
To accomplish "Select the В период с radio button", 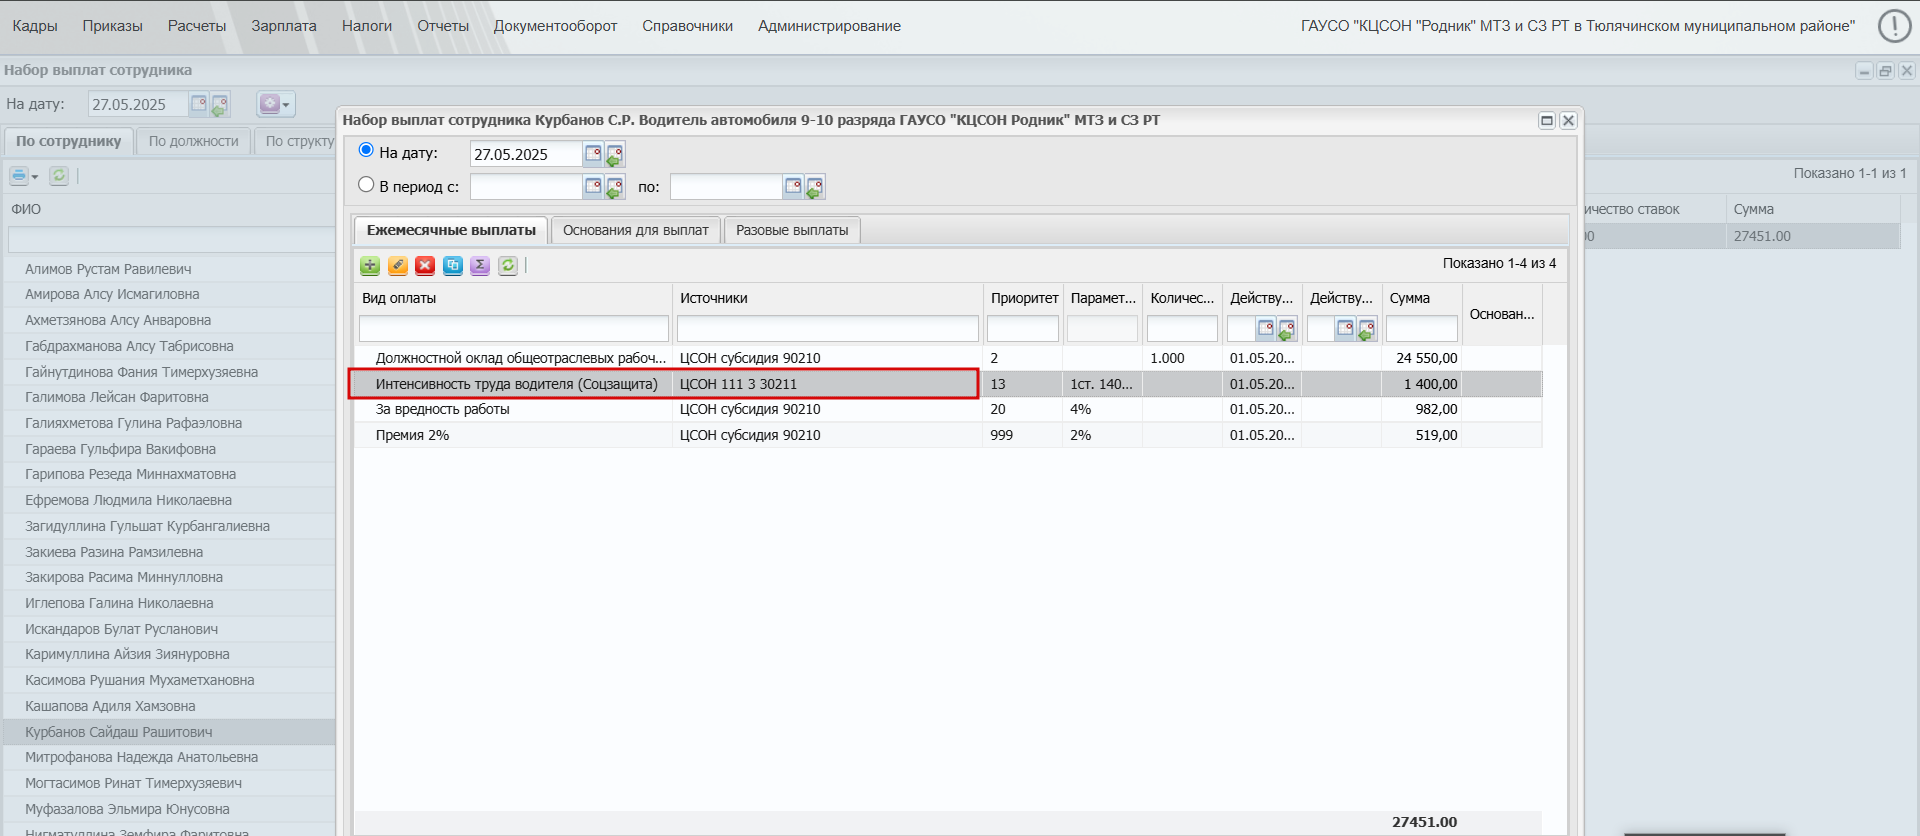I will pyautogui.click(x=366, y=185).
